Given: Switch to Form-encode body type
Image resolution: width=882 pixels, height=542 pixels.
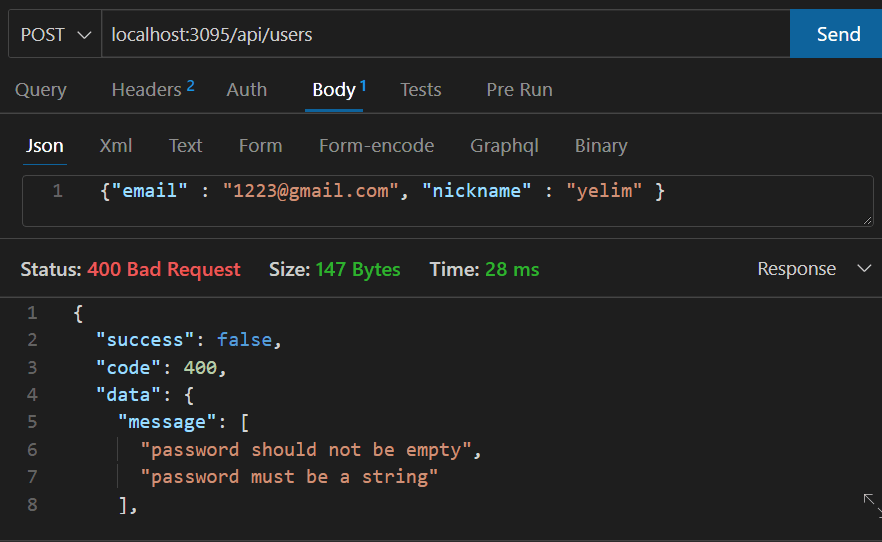Looking at the screenshot, I should pos(376,146).
